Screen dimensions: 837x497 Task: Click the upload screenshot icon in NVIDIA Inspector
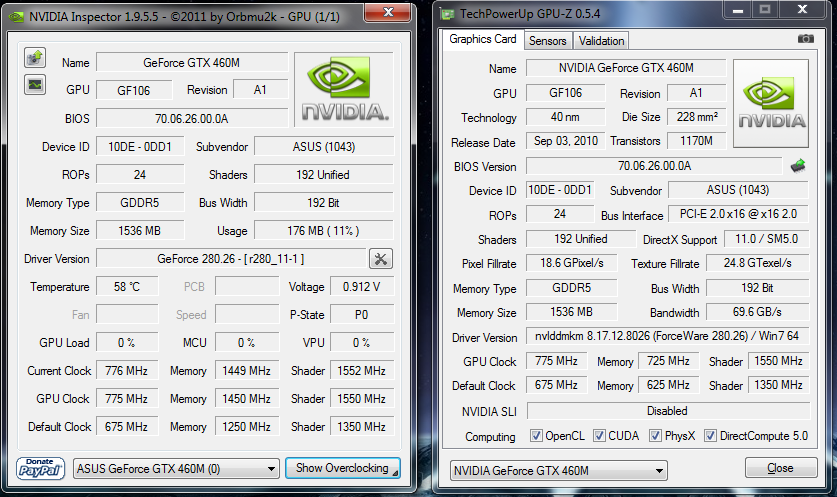pyautogui.click(x=35, y=57)
